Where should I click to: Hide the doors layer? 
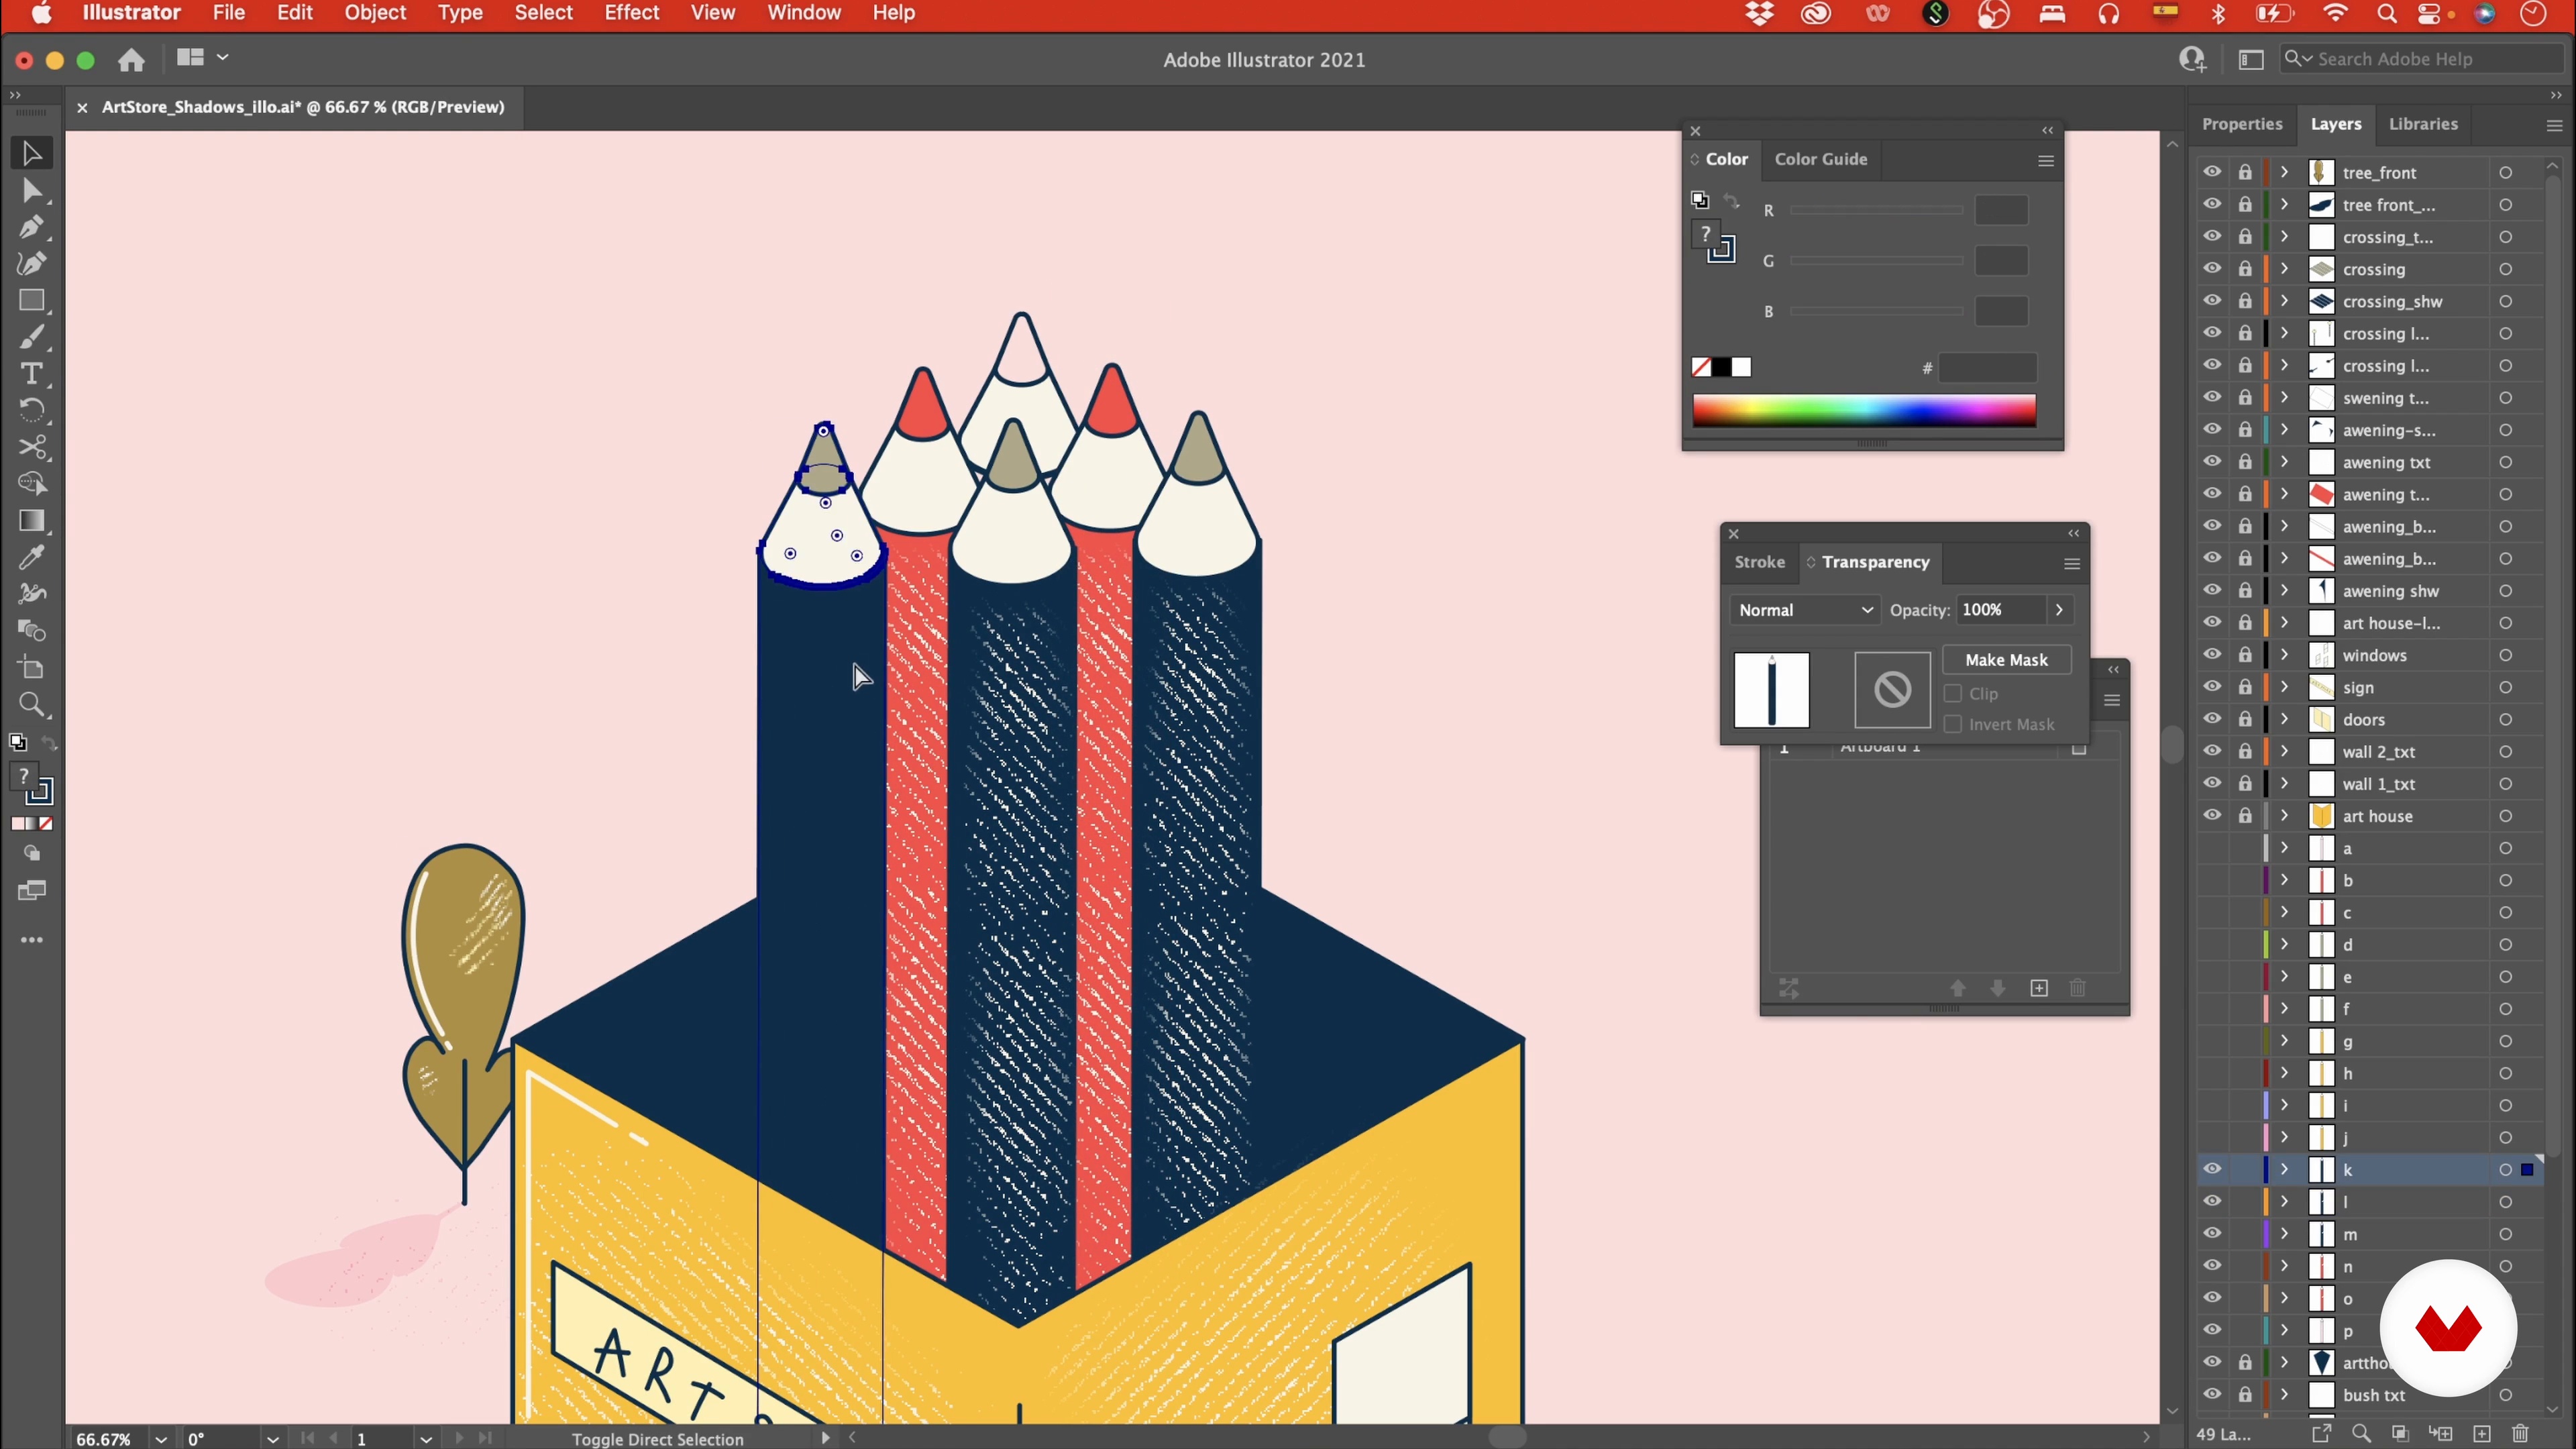point(2212,719)
